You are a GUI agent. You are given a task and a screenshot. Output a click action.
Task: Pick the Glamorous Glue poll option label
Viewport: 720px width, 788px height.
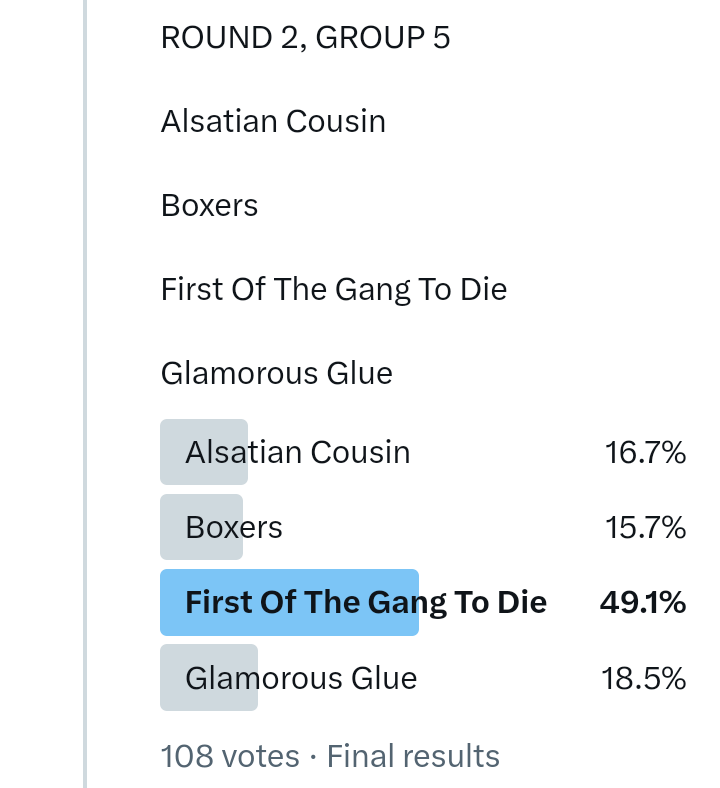click(x=301, y=679)
